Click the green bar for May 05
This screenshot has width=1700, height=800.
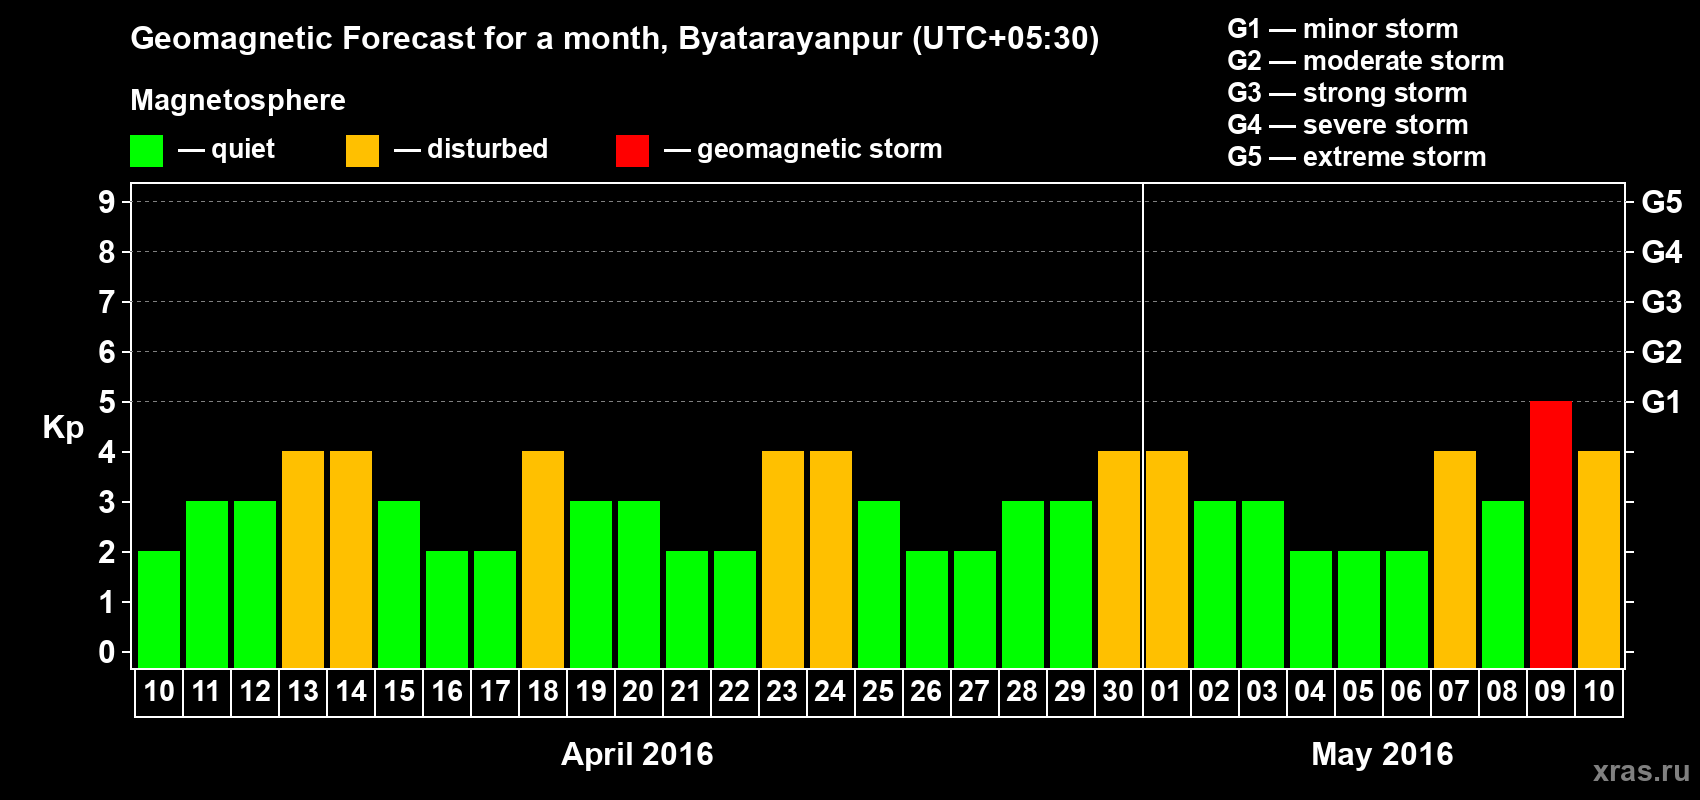[x=1359, y=609]
